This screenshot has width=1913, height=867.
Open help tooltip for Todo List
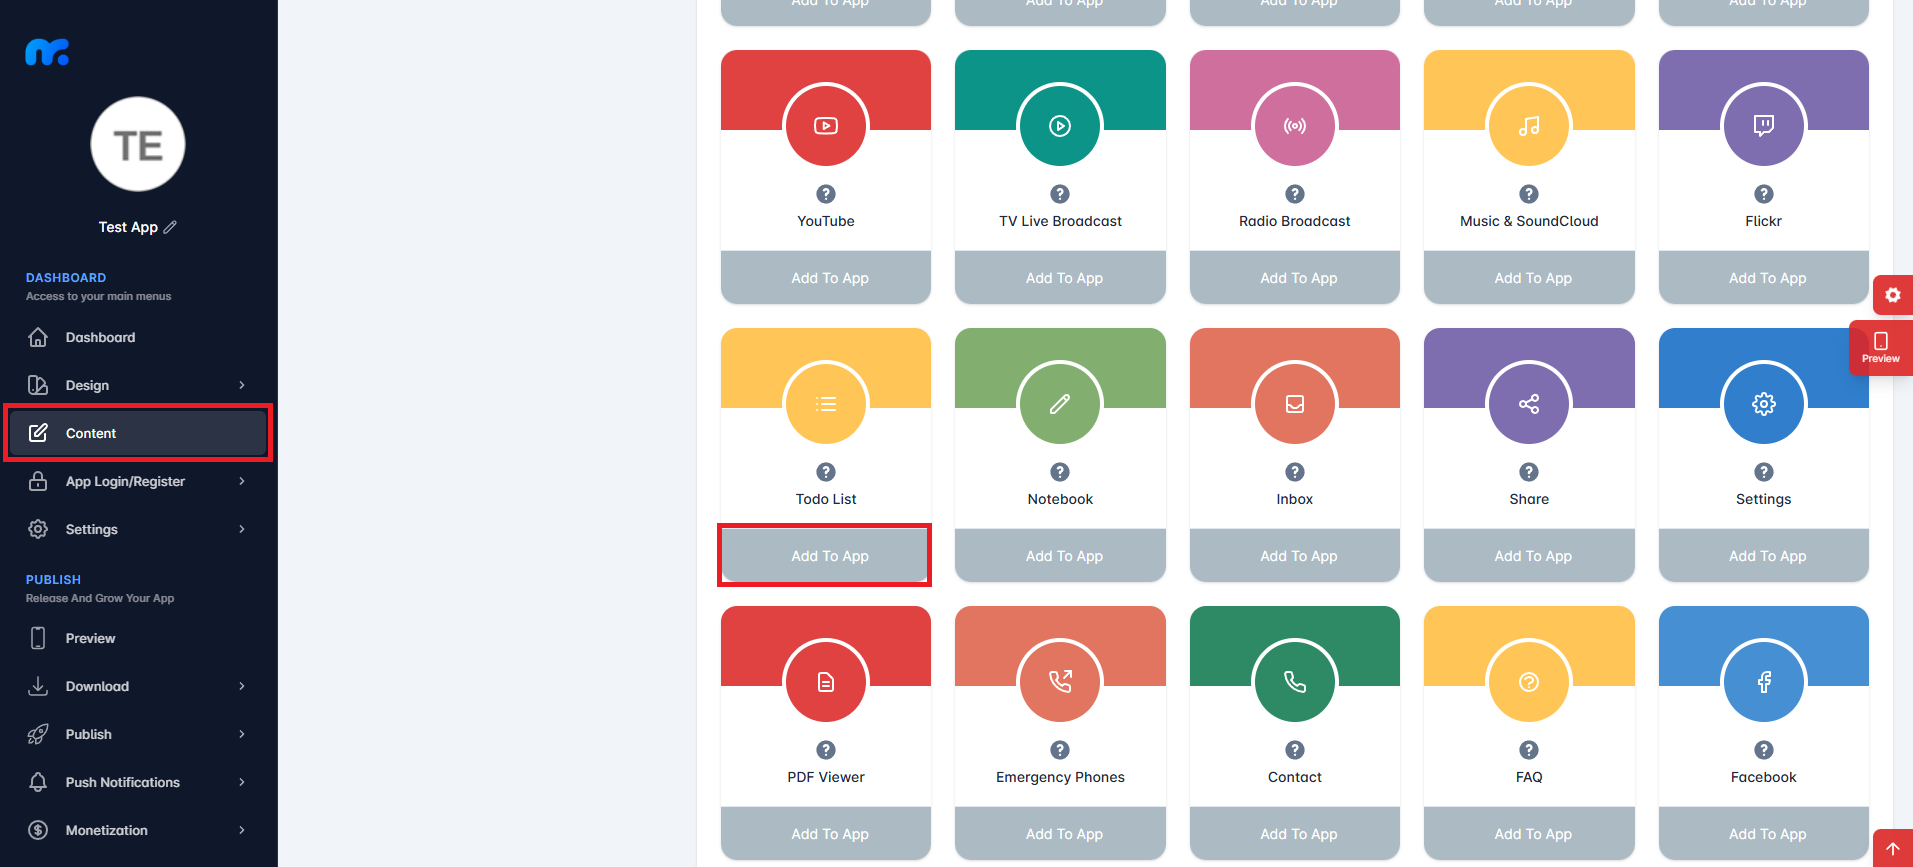pyautogui.click(x=825, y=472)
